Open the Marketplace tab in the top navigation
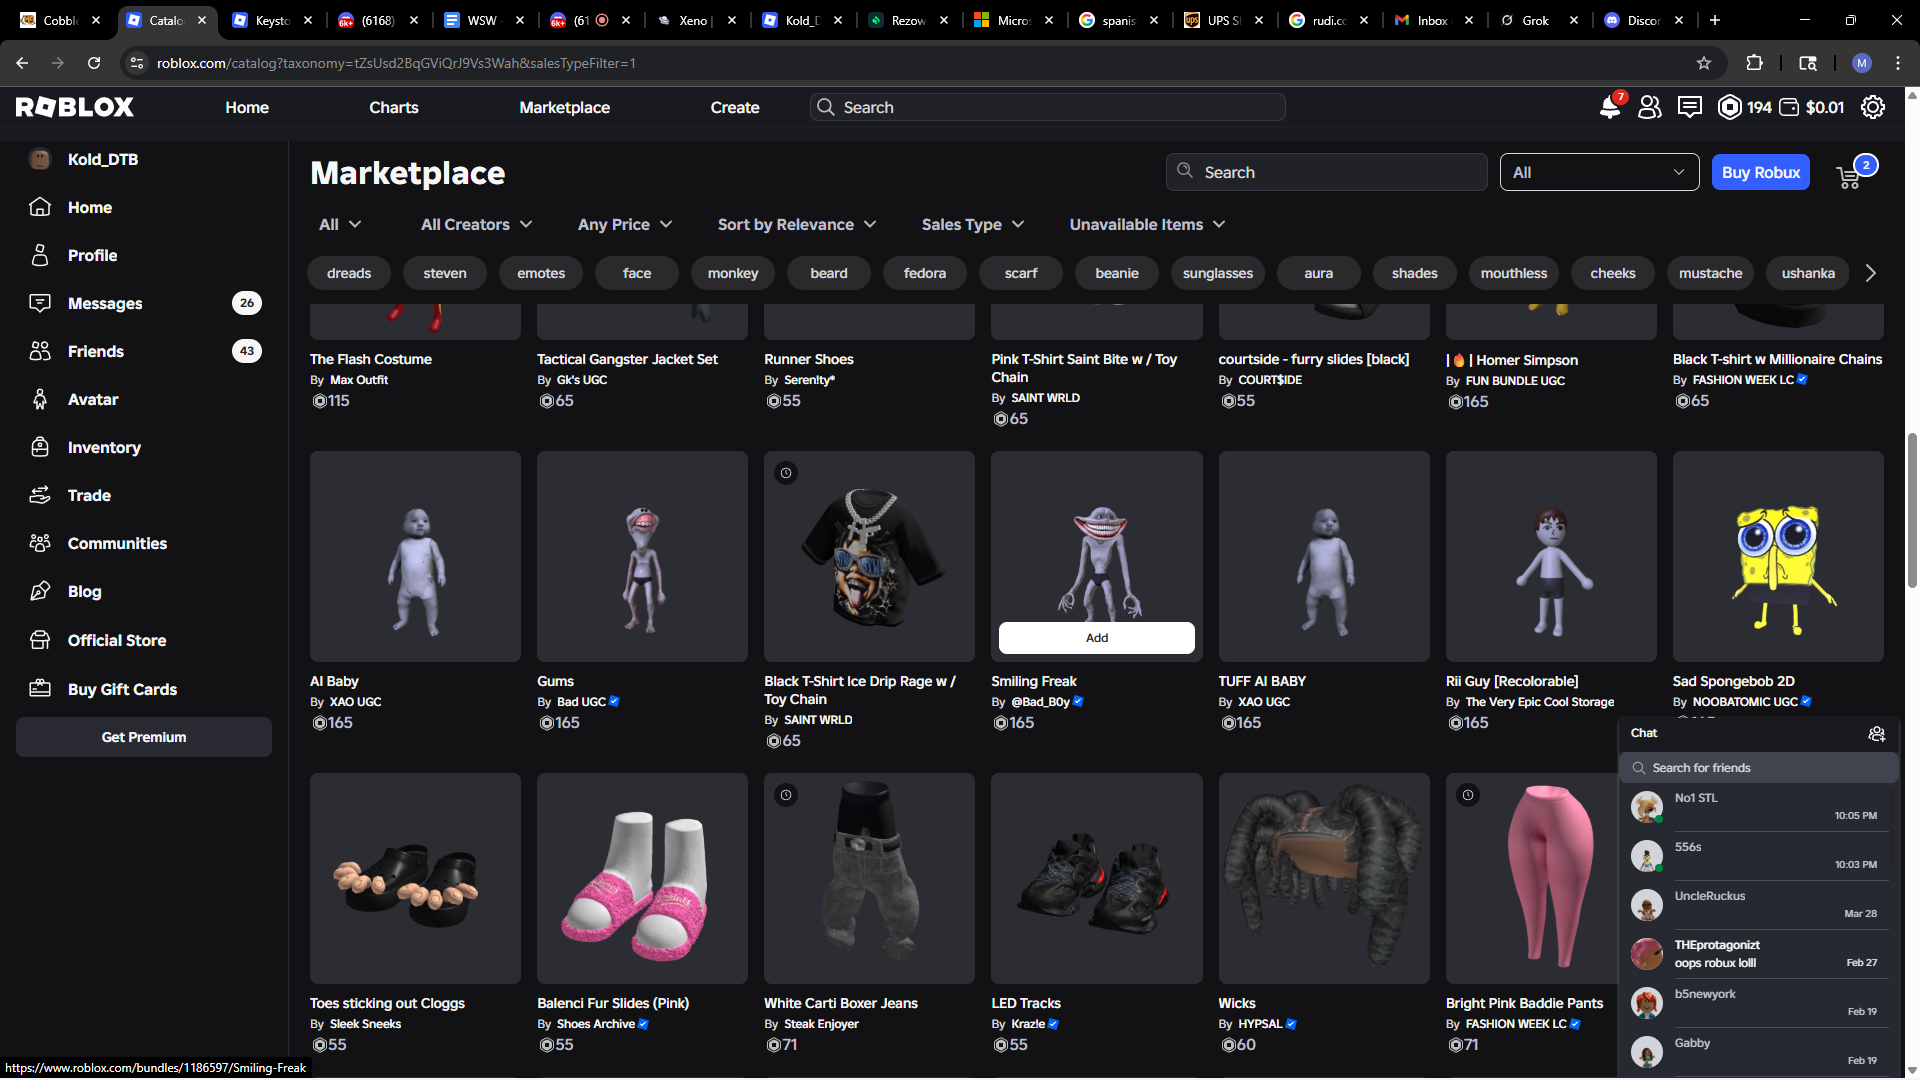Image resolution: width=1920 pixels, height=1080 pixels. 564,107
